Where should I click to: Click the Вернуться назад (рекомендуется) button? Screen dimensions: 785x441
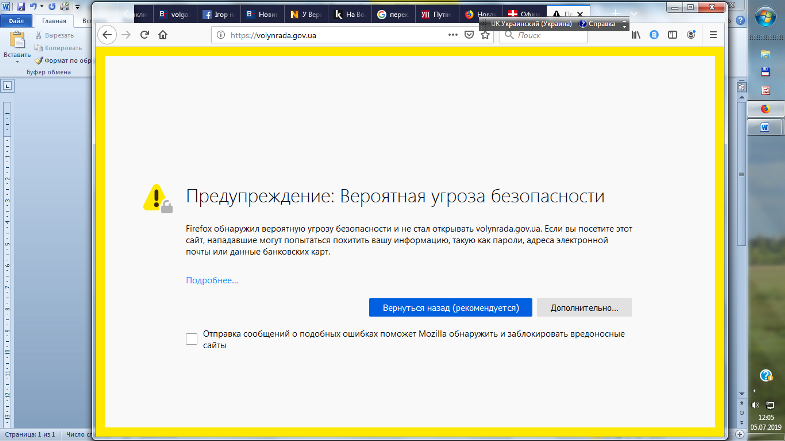point(450,307)
